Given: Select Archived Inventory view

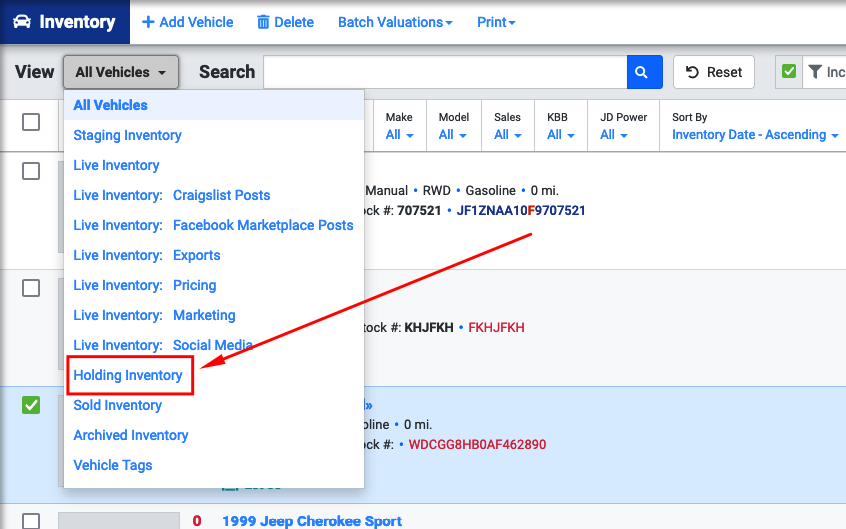Looking at the screenshot, I should pos(131,435).
